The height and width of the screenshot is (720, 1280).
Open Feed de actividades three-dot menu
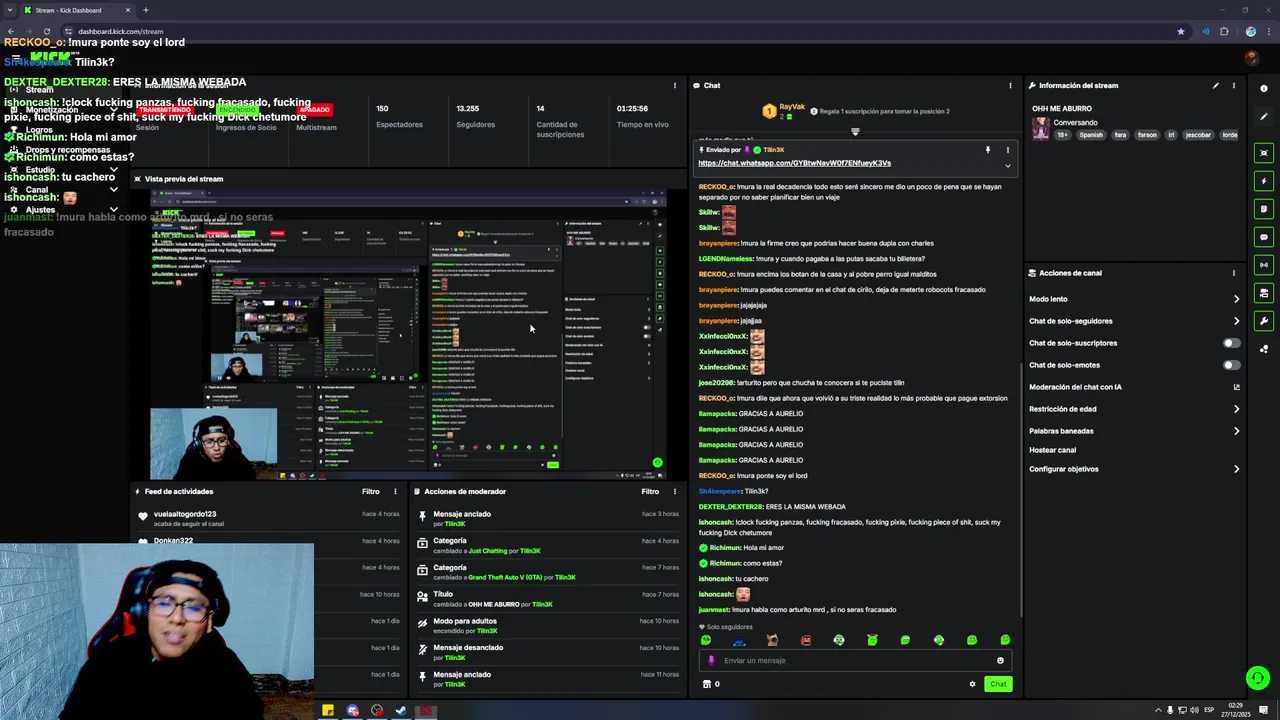(395, 492)
